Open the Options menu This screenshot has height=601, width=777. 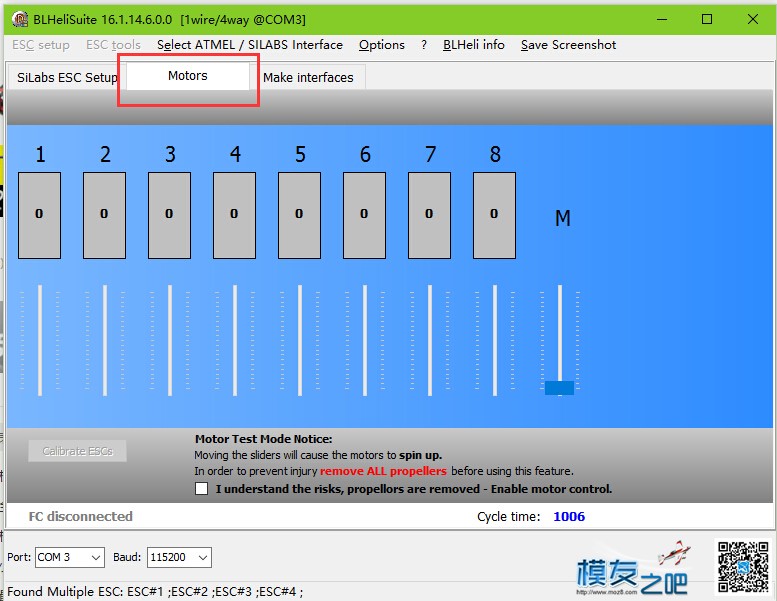tap(382, 45)
